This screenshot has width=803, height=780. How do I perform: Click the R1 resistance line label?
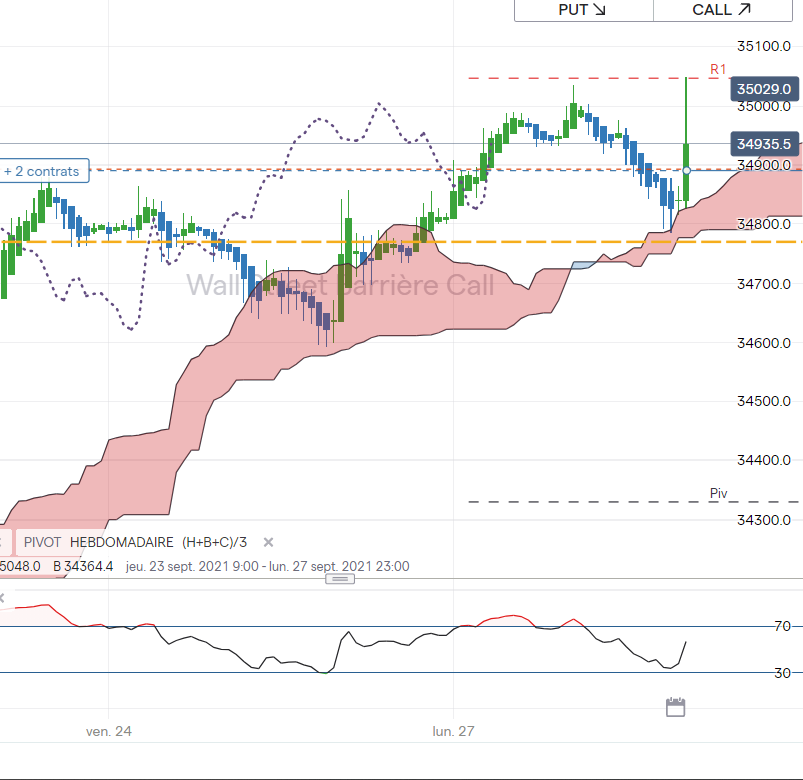pyautogui.click(x=718, y=69)
